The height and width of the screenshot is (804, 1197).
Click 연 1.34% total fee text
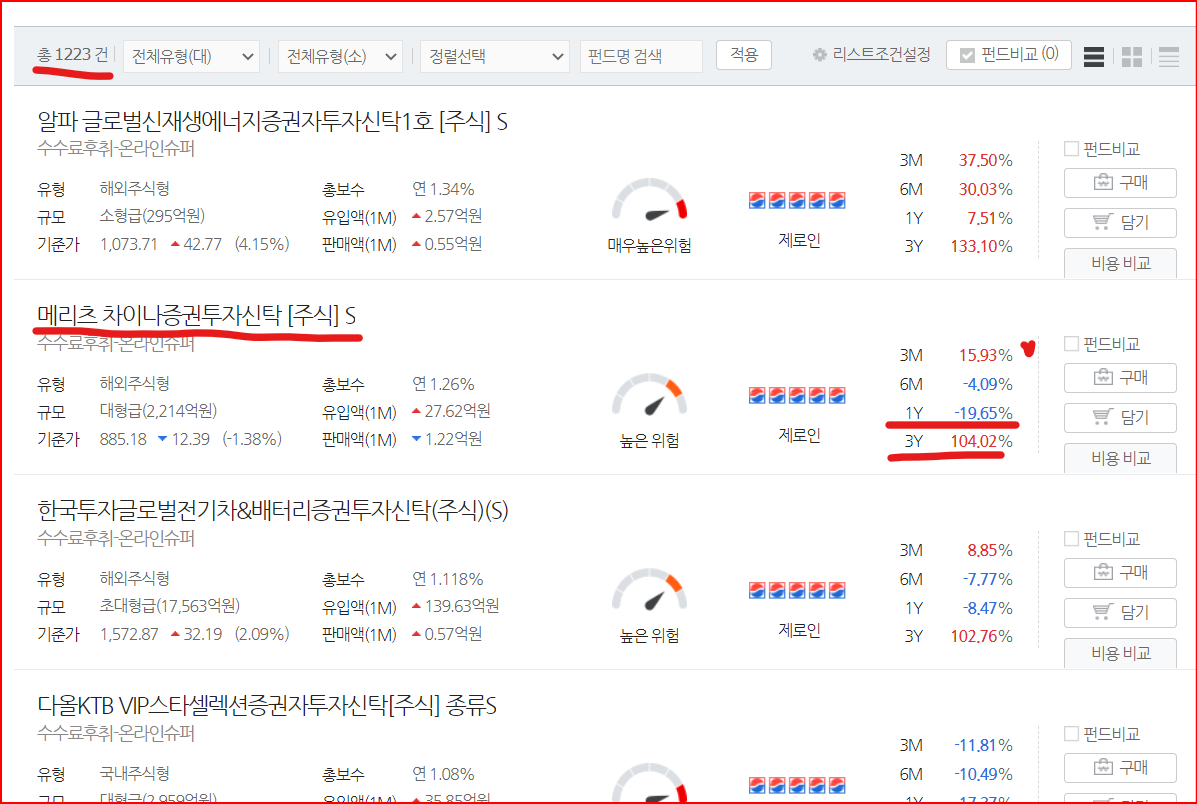(444, 189)
